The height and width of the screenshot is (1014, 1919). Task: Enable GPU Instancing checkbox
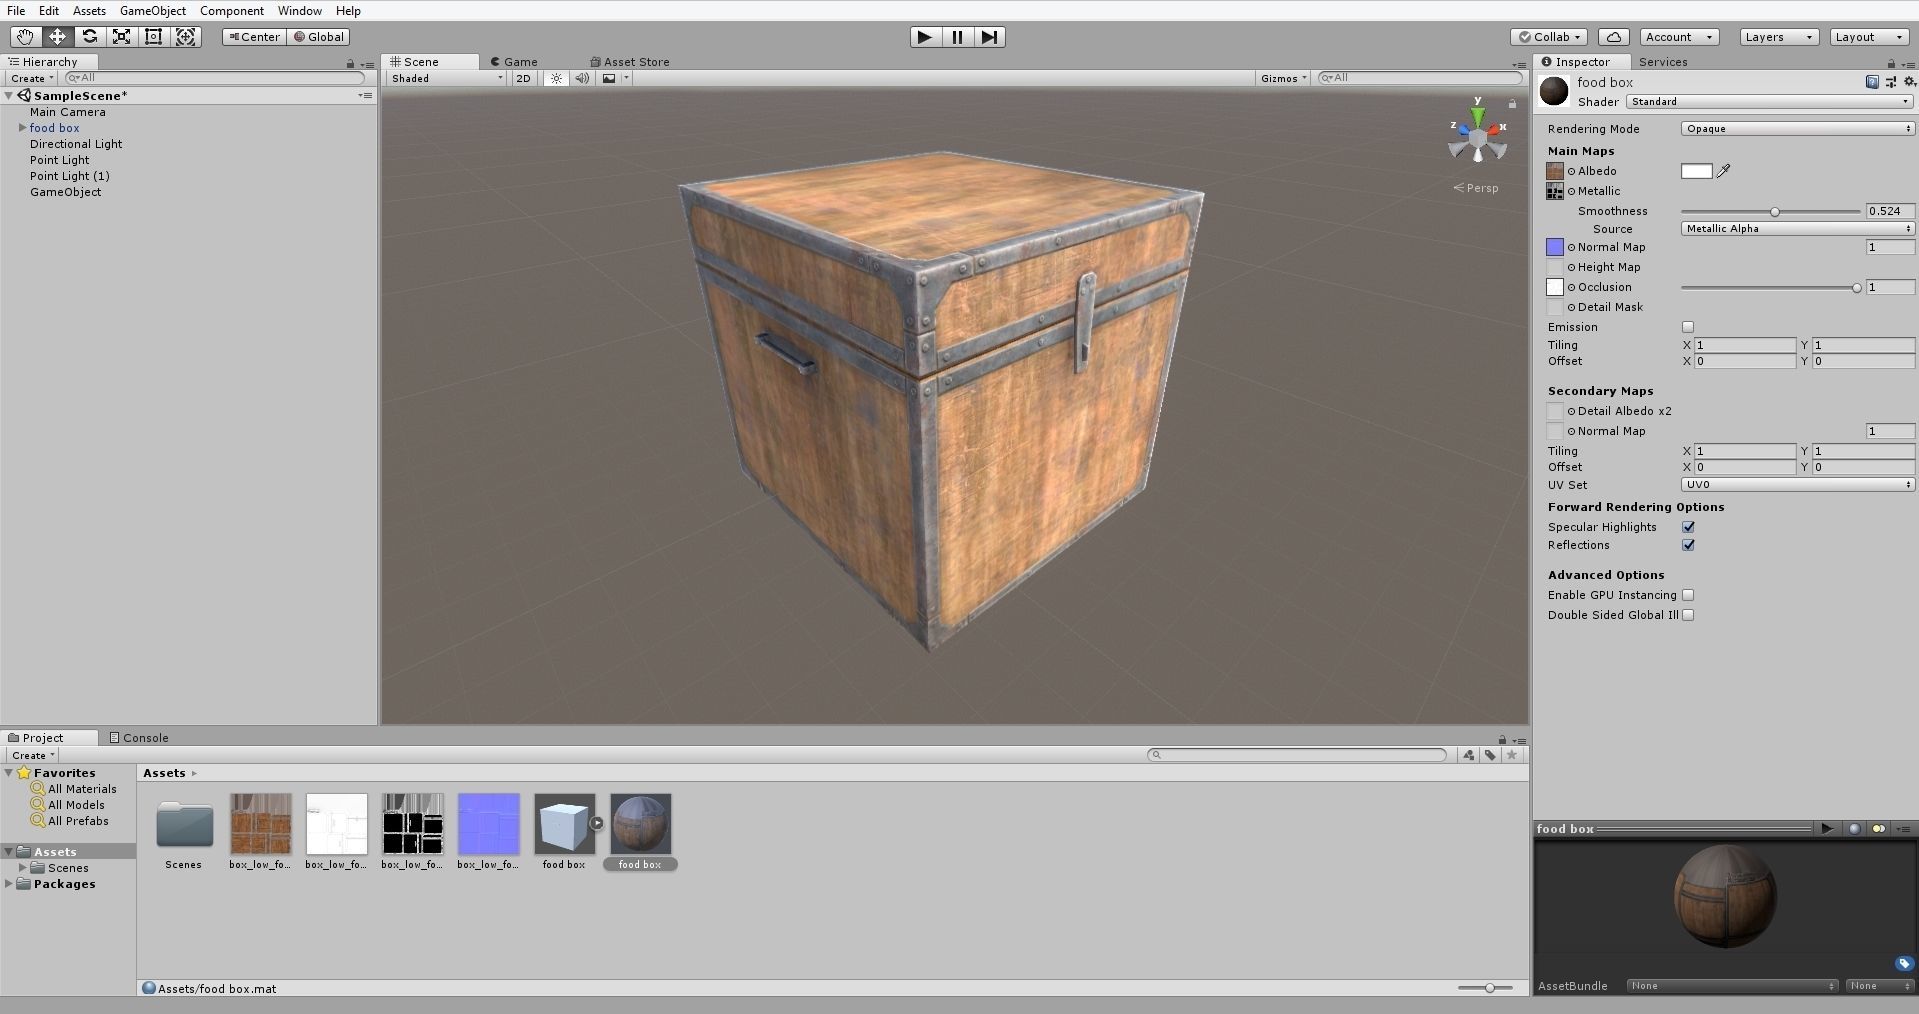[1688, 595]
